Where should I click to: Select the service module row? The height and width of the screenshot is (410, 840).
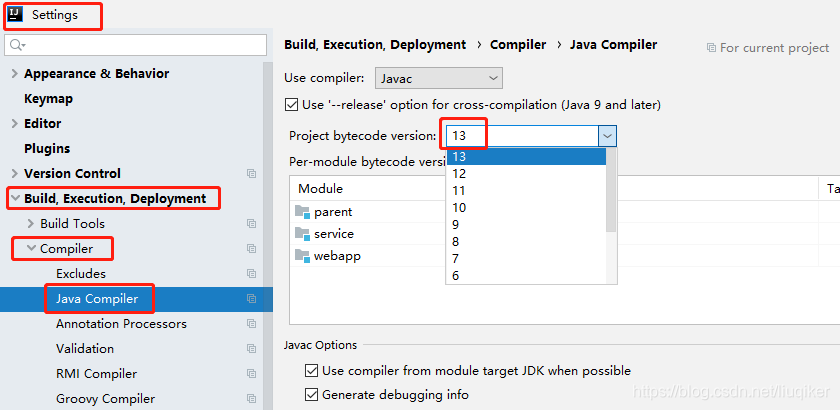(x=565, y=234)
